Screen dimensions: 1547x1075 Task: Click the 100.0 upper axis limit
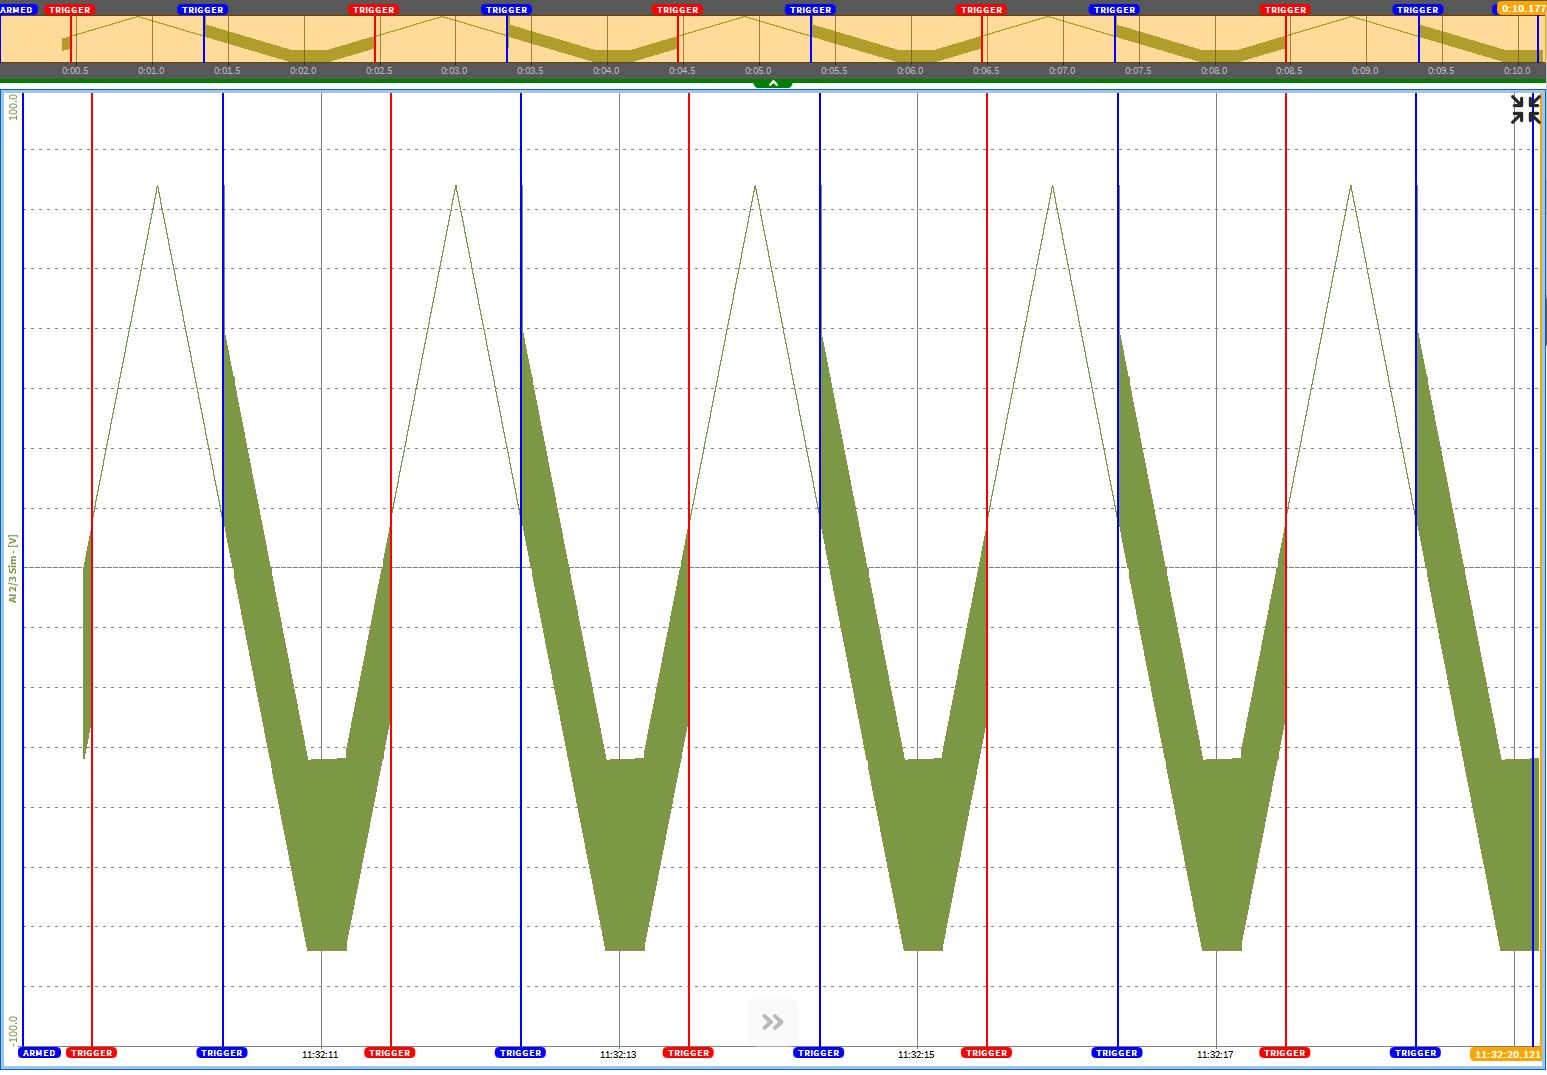pyautogui.click(x=13, y=107)
